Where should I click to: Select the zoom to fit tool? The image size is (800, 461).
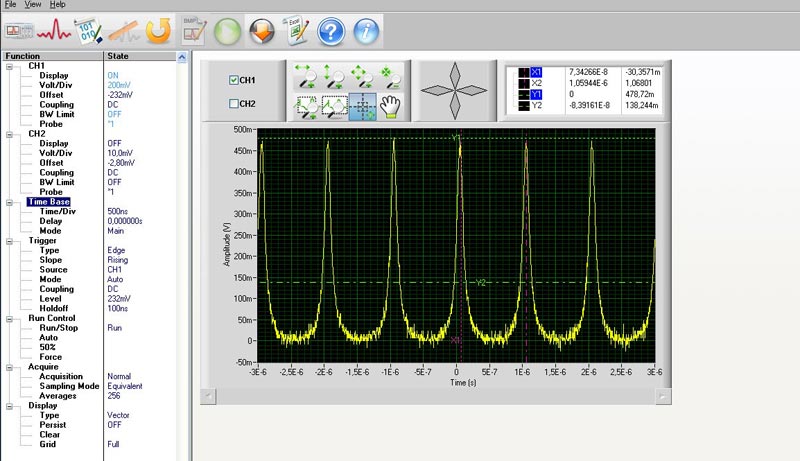(390, 75)
